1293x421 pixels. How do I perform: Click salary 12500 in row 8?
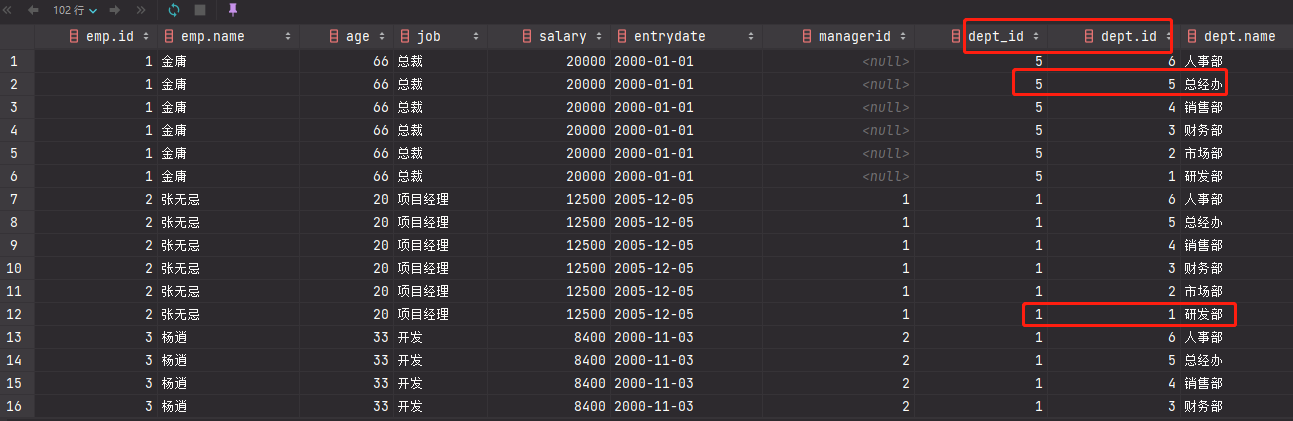(548, 222)
